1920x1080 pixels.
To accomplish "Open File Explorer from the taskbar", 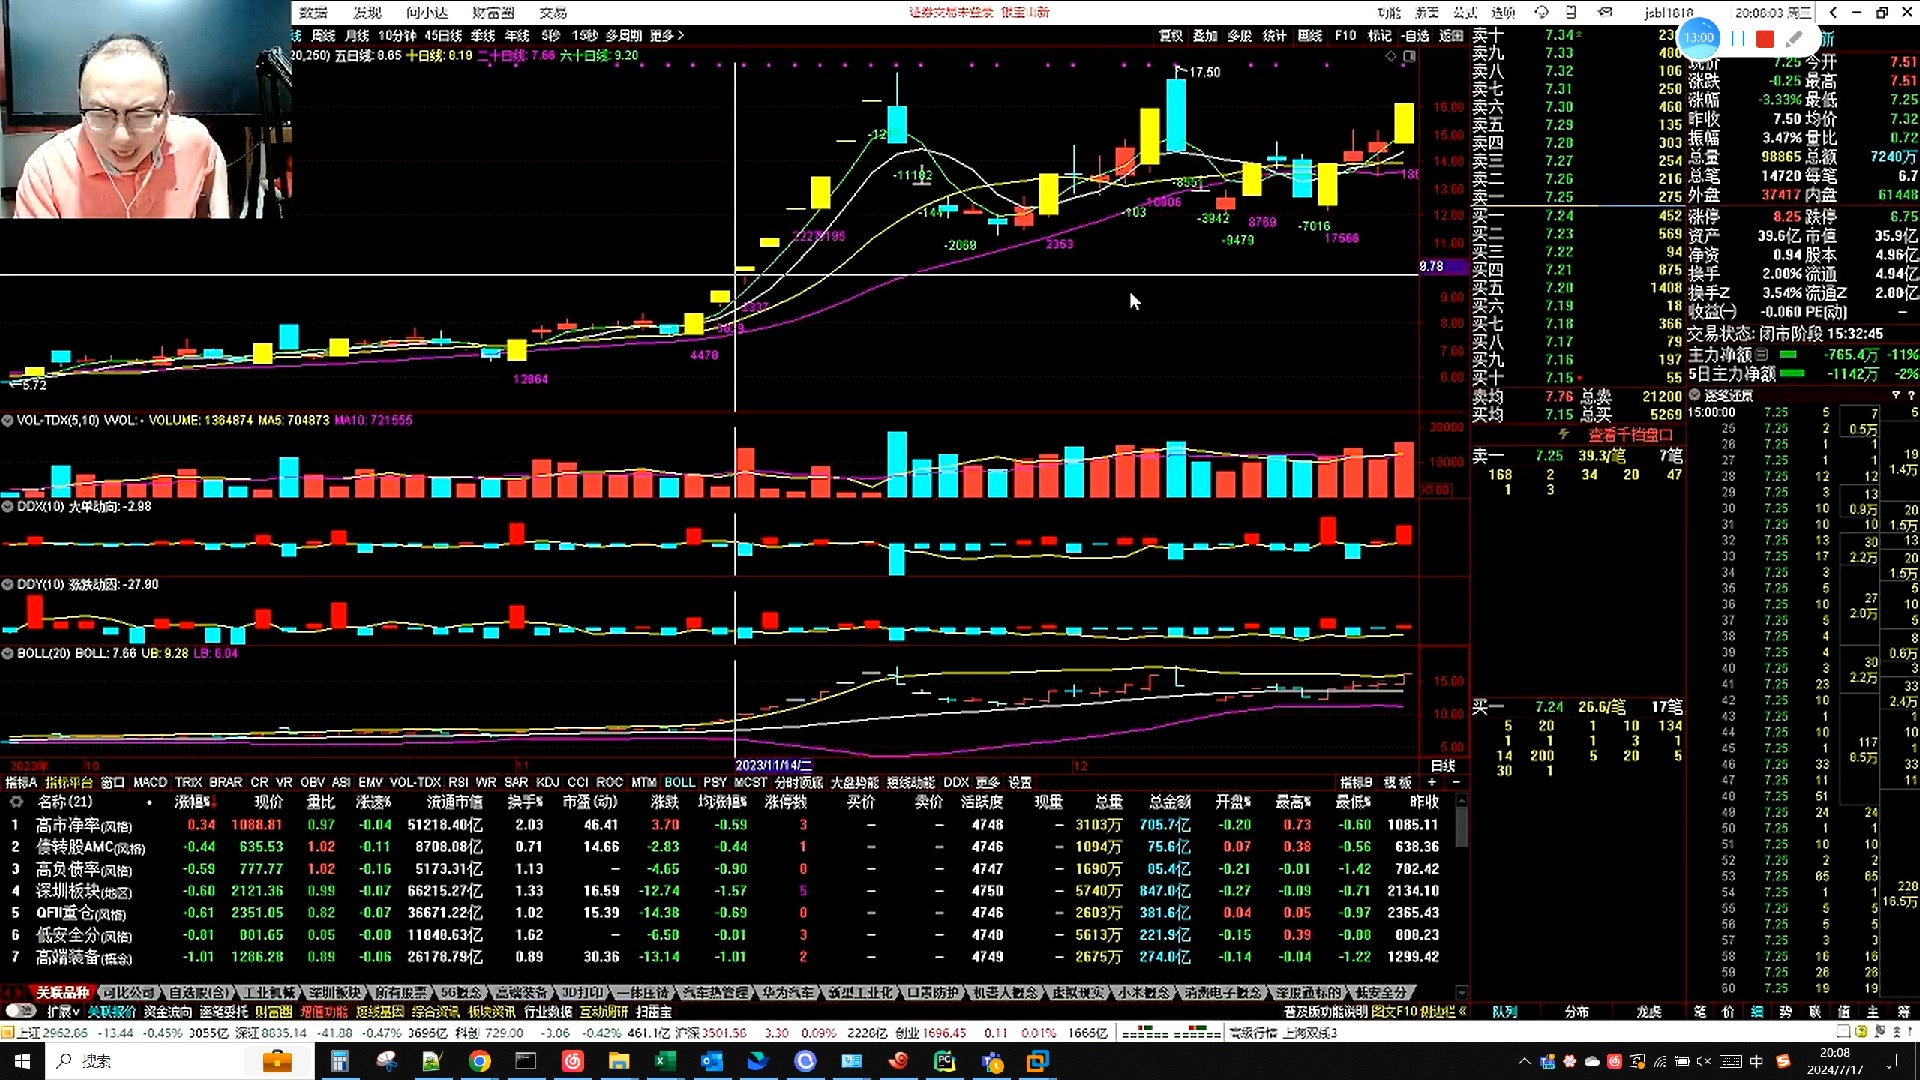I will tap(619, 1061).
